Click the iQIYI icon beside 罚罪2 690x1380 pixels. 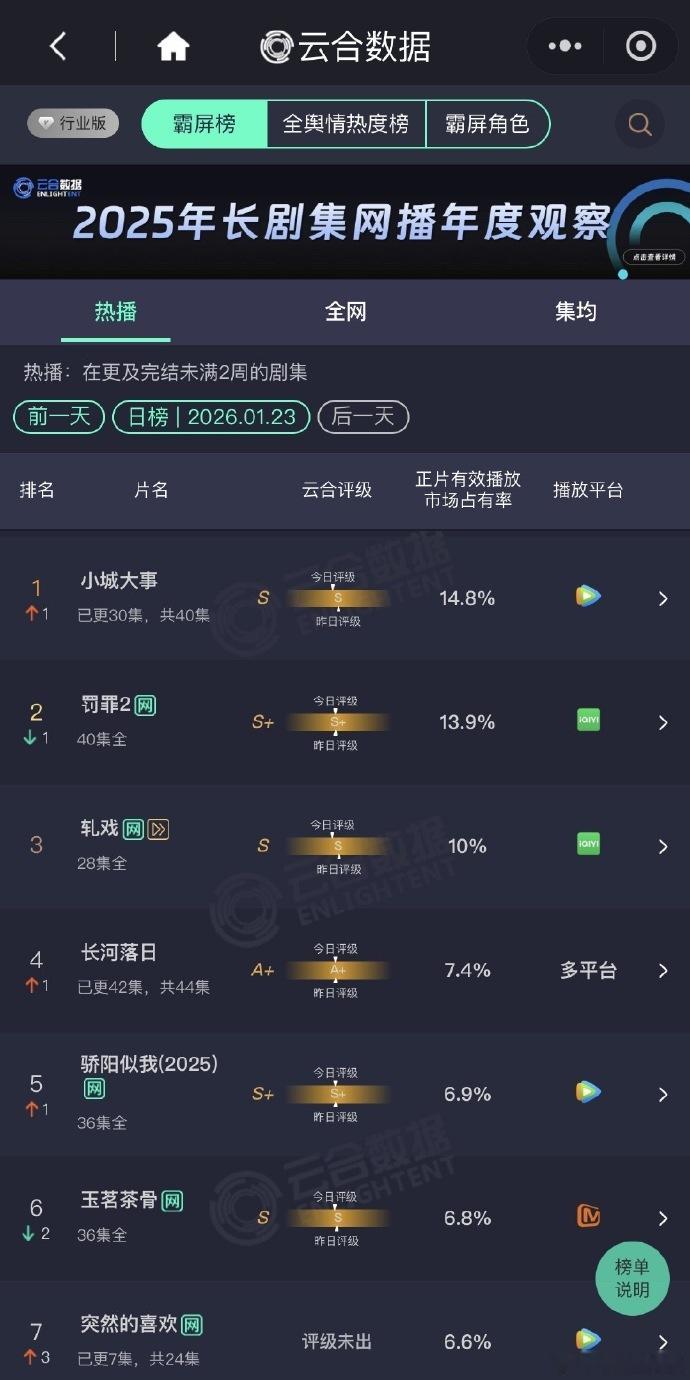pyautogui.click(x=587, y=721)
